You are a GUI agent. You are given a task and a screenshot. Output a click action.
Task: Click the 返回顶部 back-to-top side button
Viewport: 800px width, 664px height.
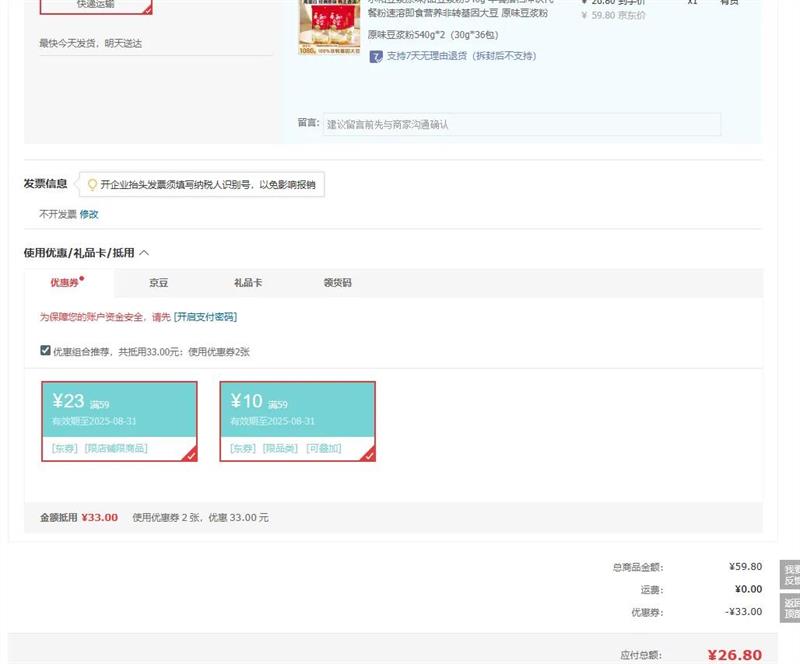click(x=790, y=608)
